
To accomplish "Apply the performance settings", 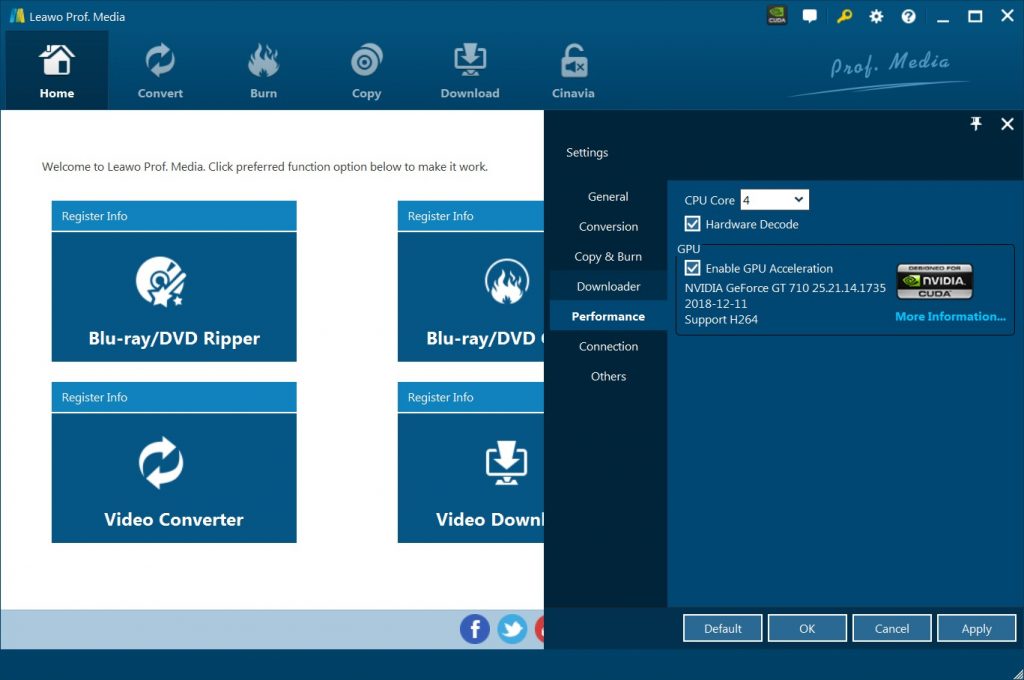I will [x=977, y=628].
